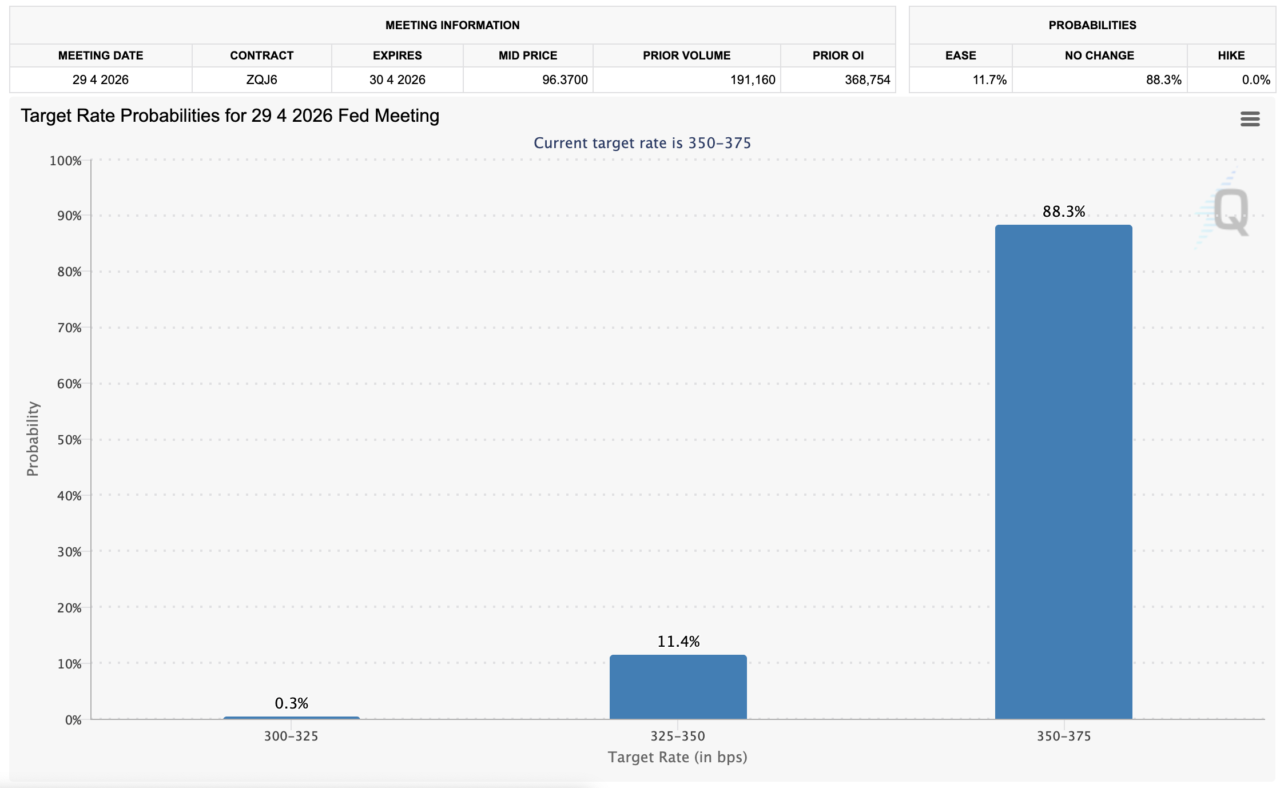Click the ZQJ6 contract cell
This screenshot has width=1280, height=788.
(262, 80)
